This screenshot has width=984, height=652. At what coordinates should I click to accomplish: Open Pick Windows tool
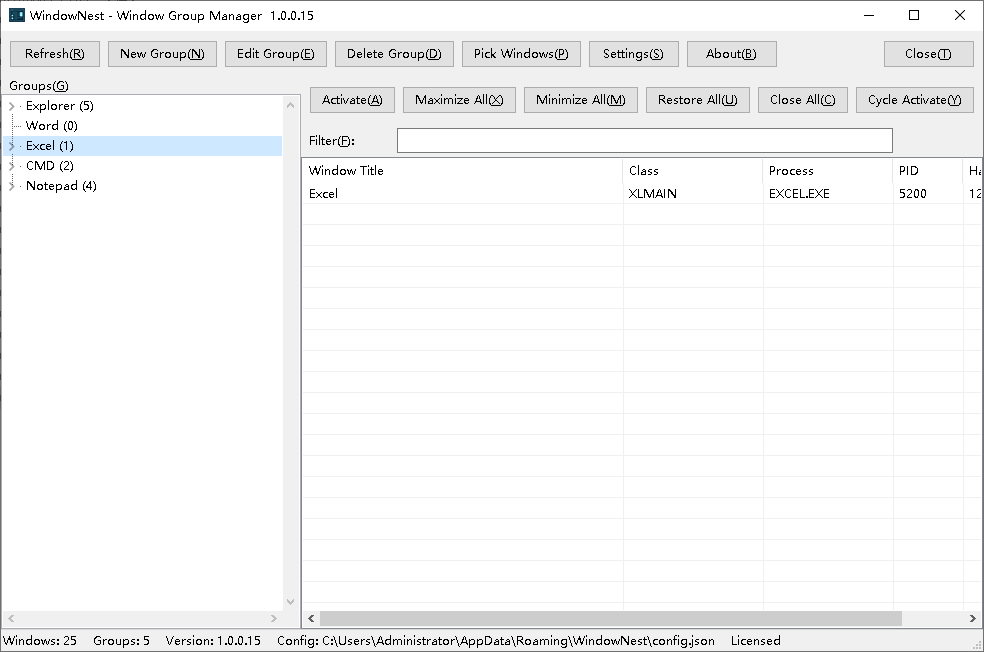(x=521, y=54)
